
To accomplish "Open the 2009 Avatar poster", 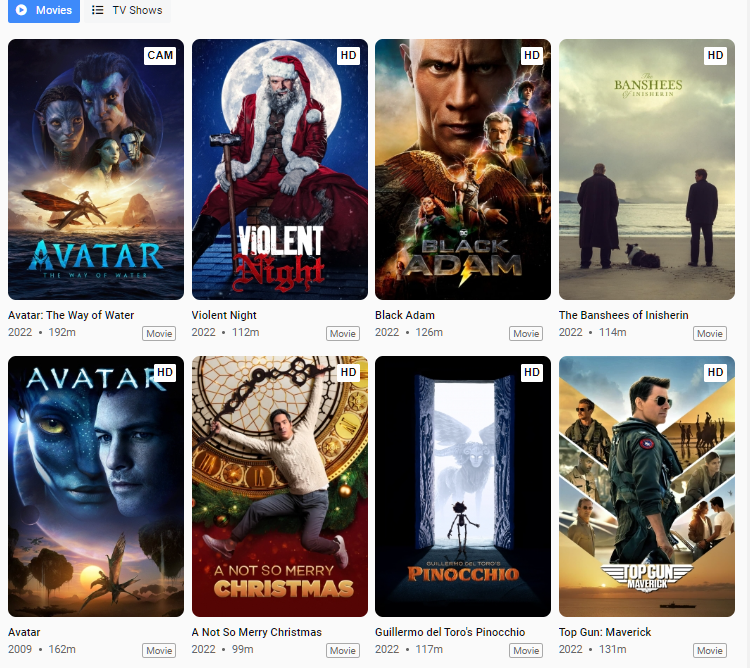I will click(96, 486).
